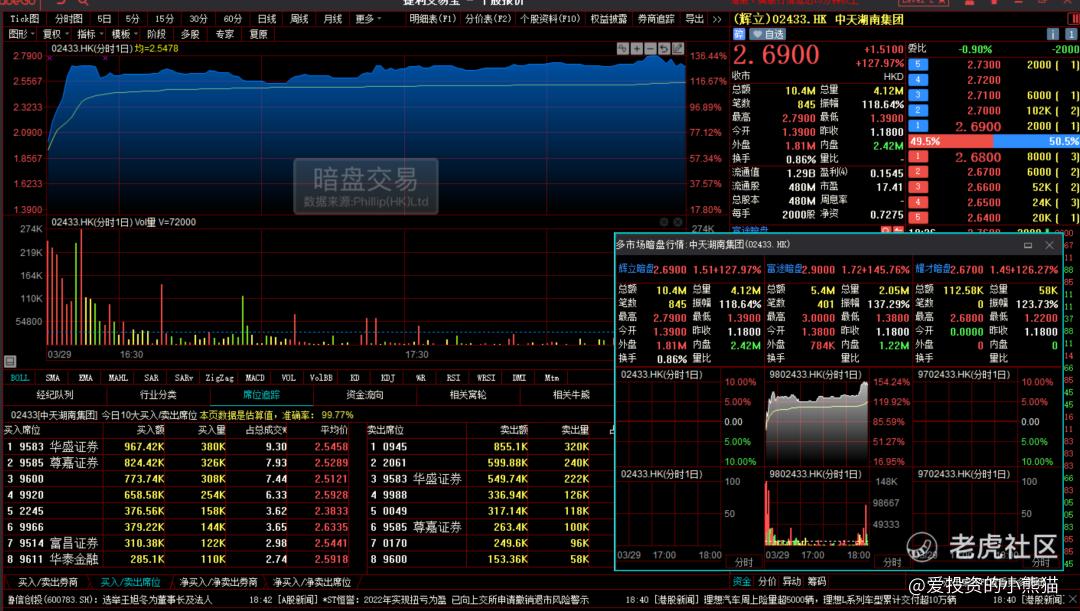Screen dimensions: 1080x611
Task: Expand more toolbar items with >> arrow
Action: [717, 19]
